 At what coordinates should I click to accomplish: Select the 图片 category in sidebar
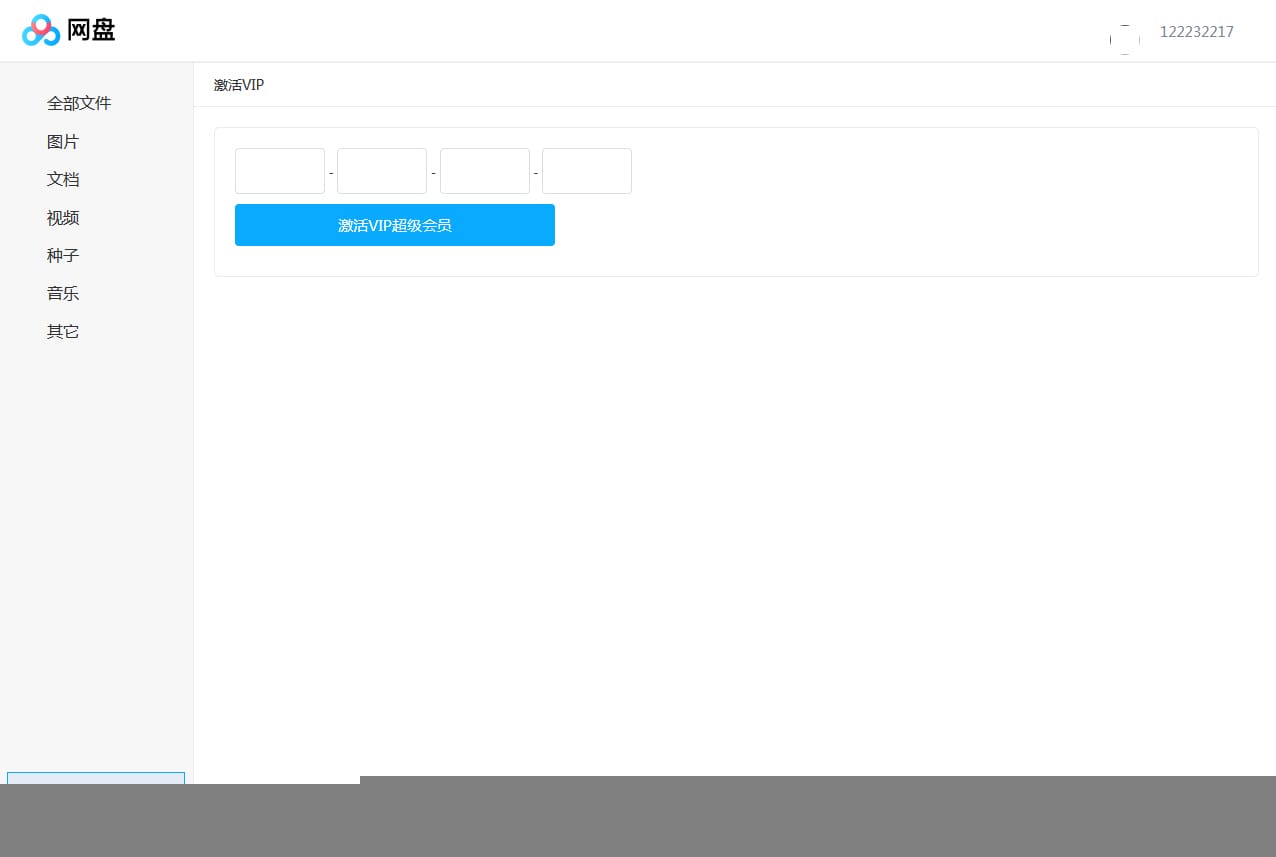click(x=63, y=142)
